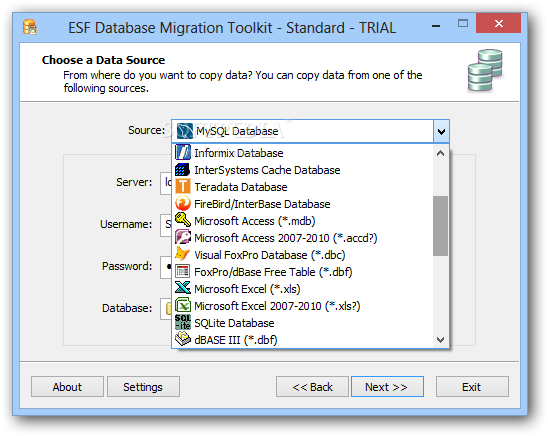Click the Password input field
The image size is (548, 436).
click(166, 267)
